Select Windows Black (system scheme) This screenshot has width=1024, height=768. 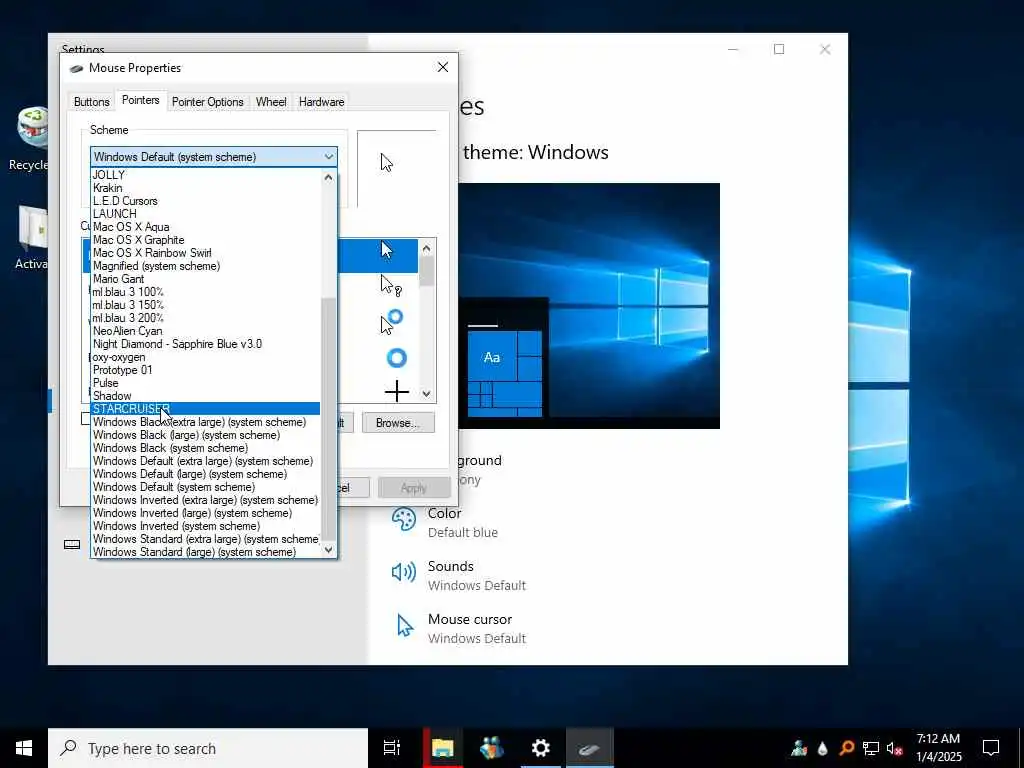click(x=205, y=448)
